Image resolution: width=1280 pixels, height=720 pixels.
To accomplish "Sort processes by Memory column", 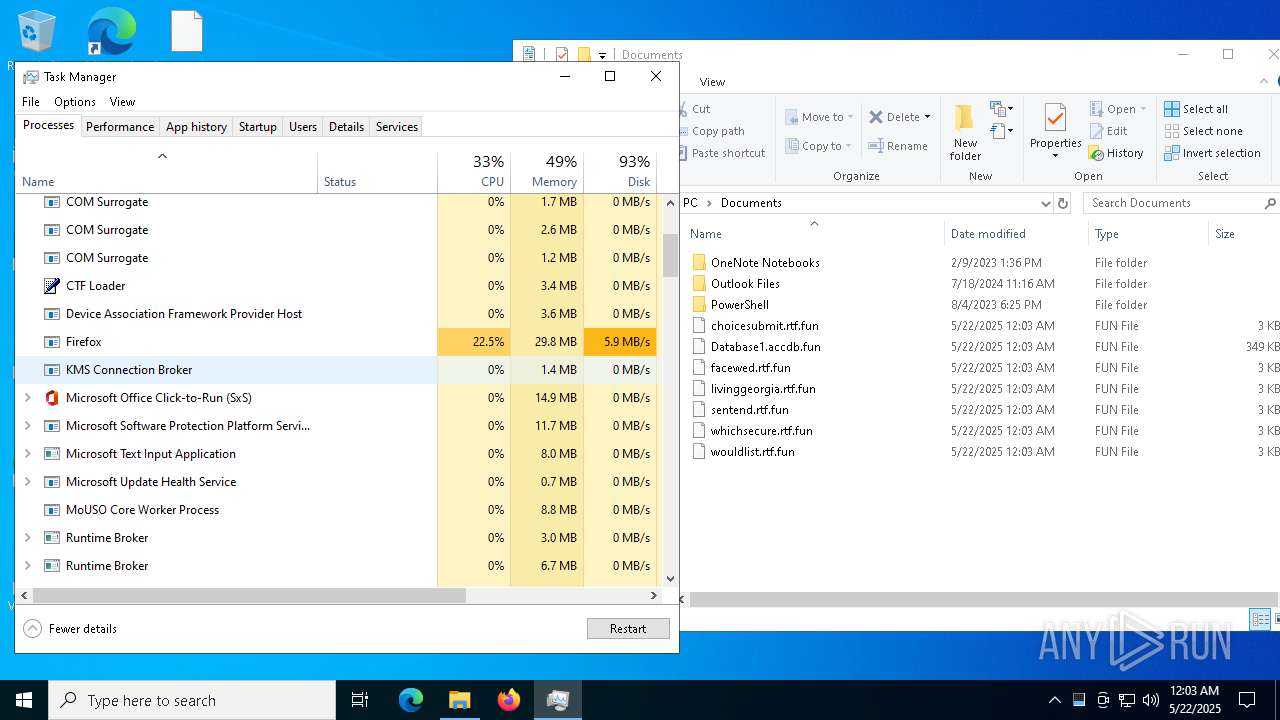I will click(x=547, y=171).
